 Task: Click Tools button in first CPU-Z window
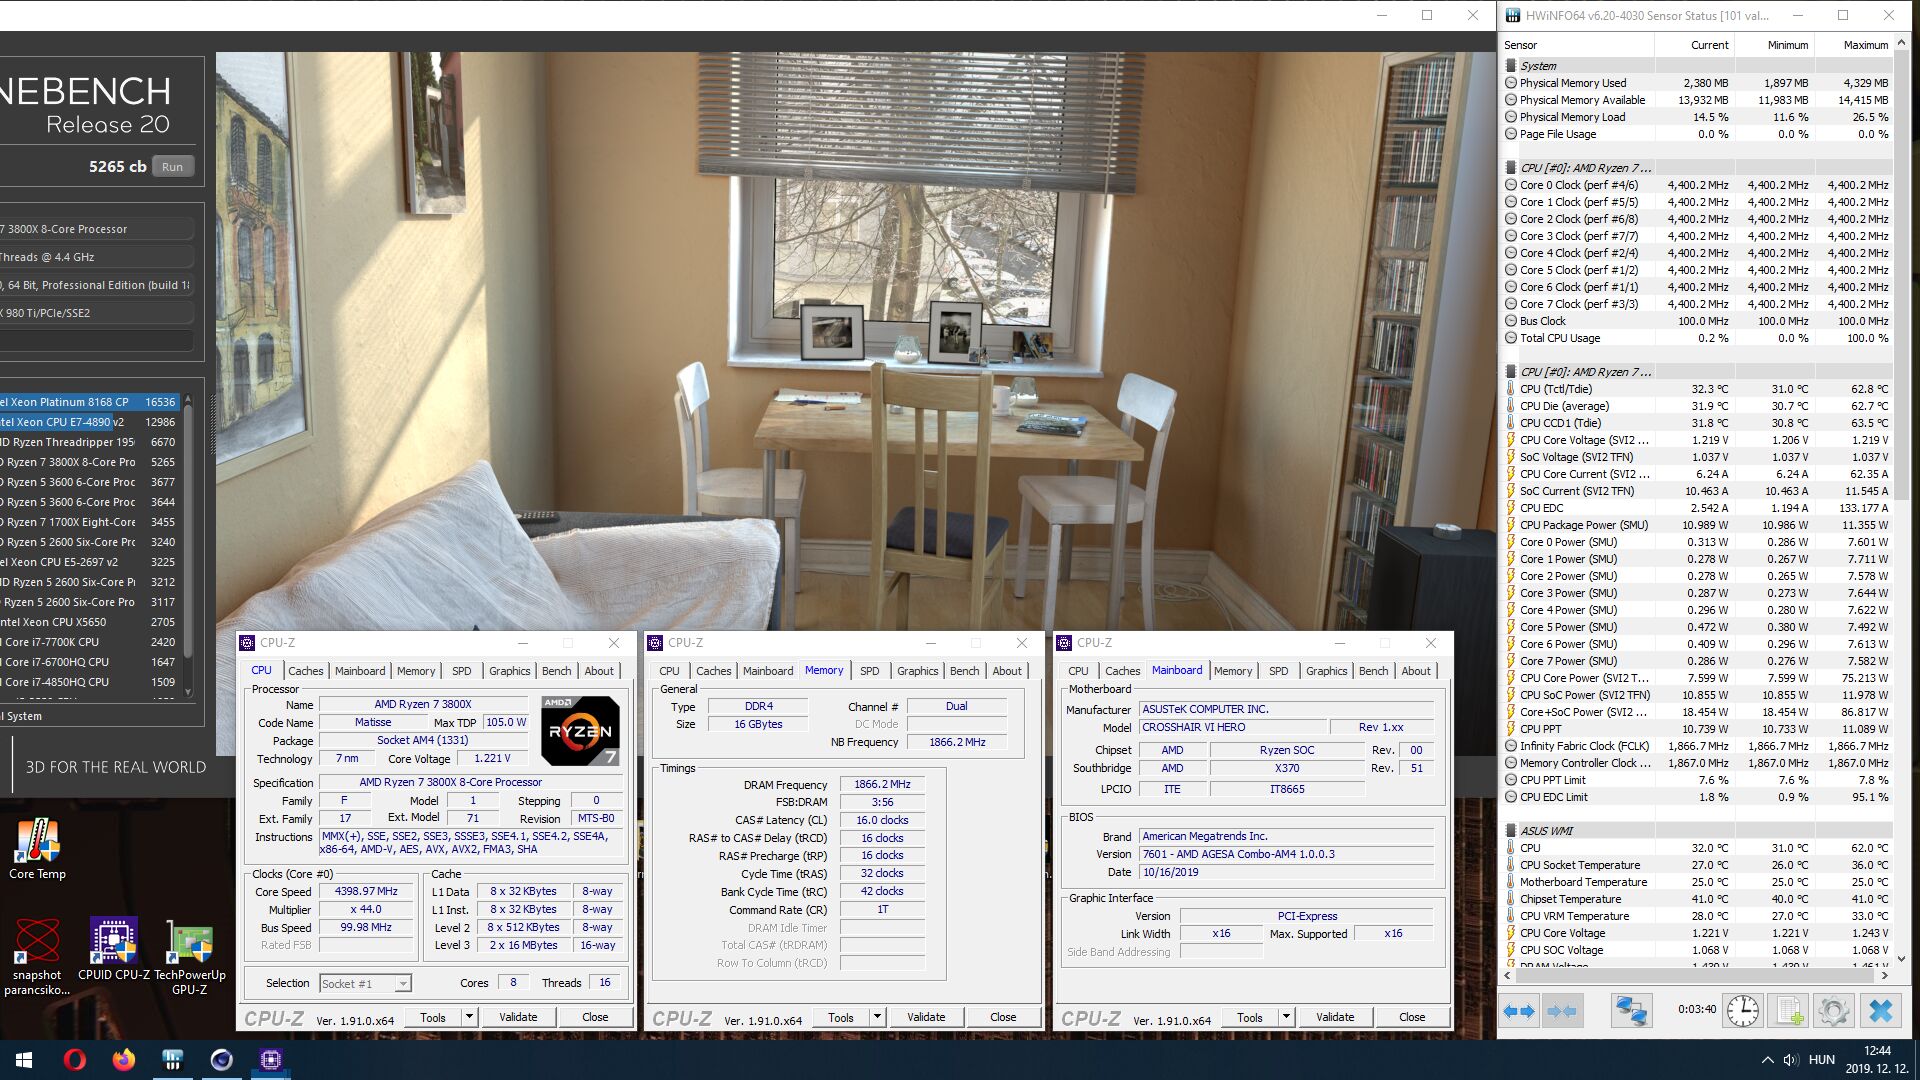(433, 1017)
